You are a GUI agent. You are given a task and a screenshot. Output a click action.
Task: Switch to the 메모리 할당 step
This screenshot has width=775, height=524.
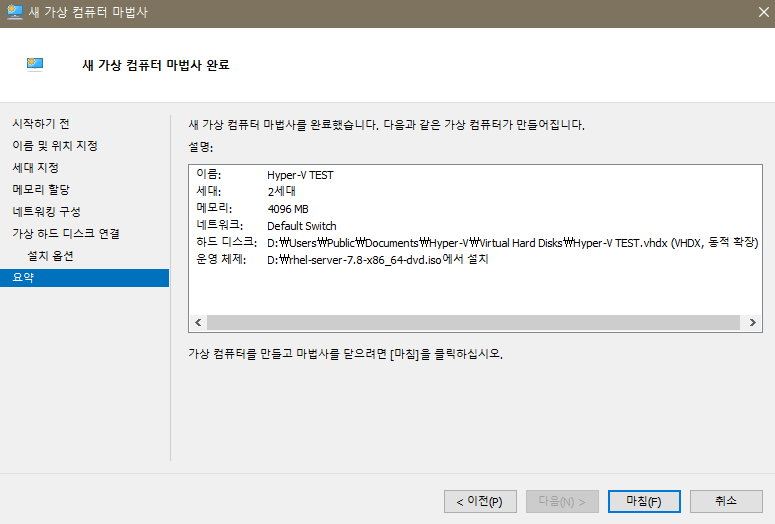pyautogui.click(x=41, y=189)
